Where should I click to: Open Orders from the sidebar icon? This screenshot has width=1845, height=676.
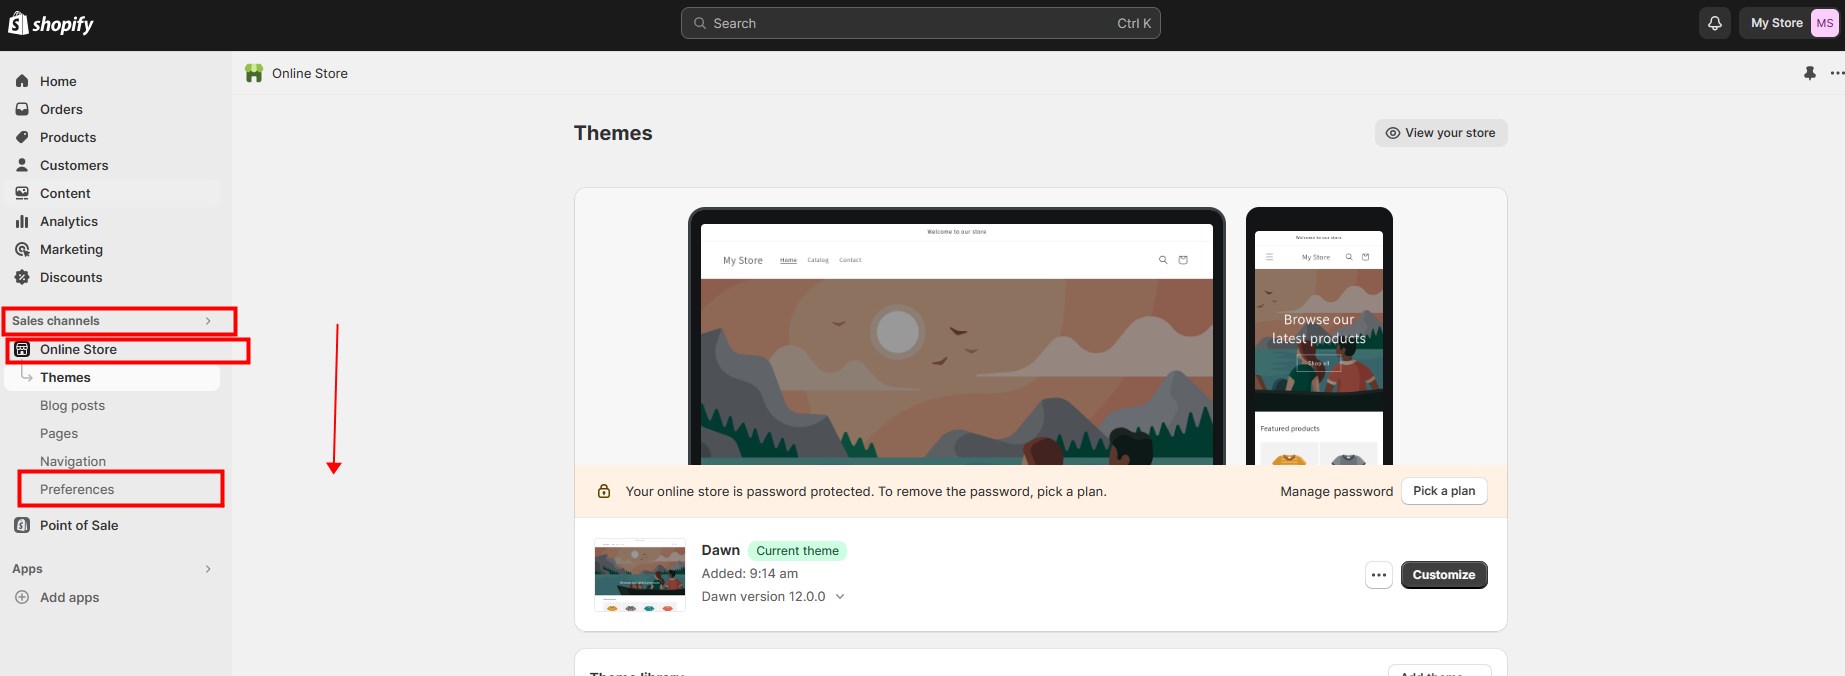click(x=22, y=109)
